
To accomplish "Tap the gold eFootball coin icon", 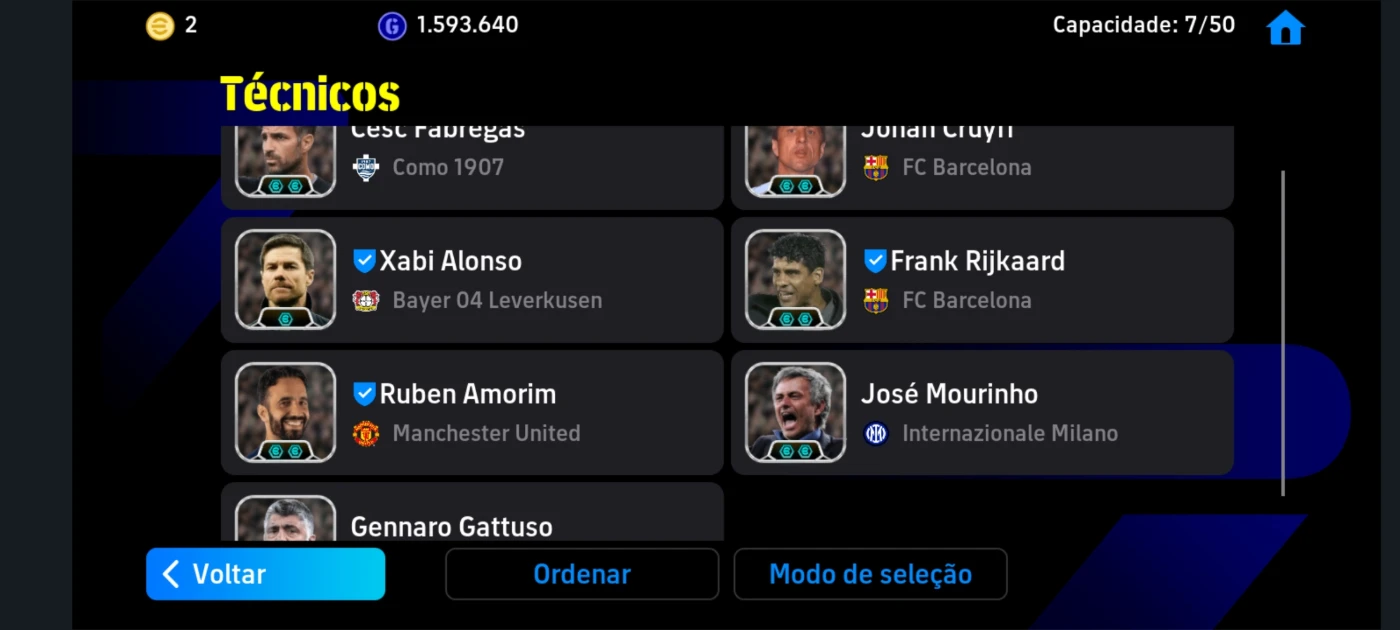I will coord(160,26).
